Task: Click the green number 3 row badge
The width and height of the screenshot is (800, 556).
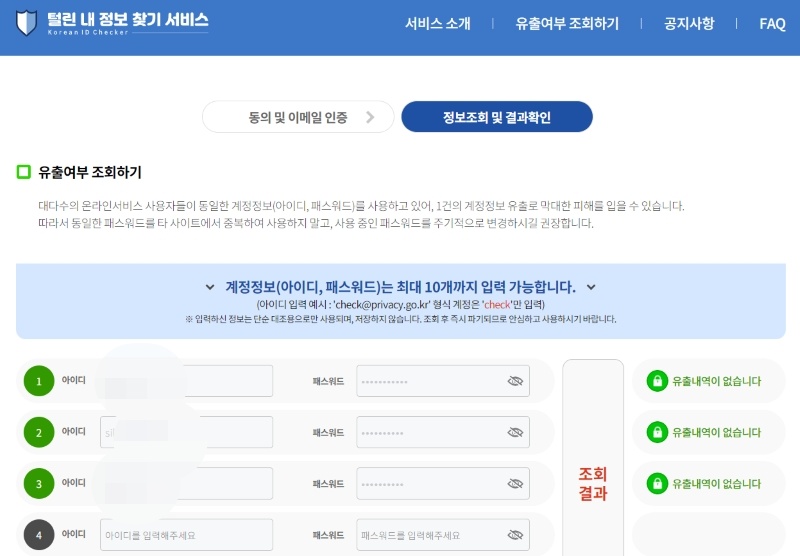Action: tap(39, 484)
